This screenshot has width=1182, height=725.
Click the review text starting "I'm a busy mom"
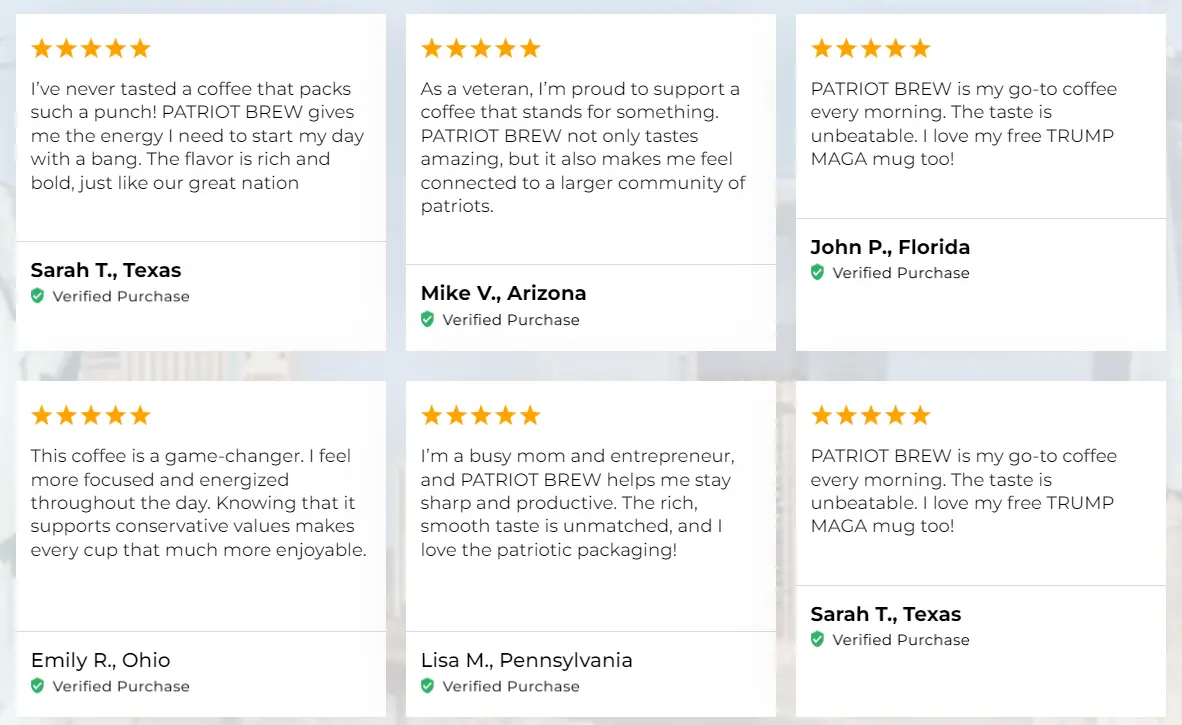pos(577,503)
